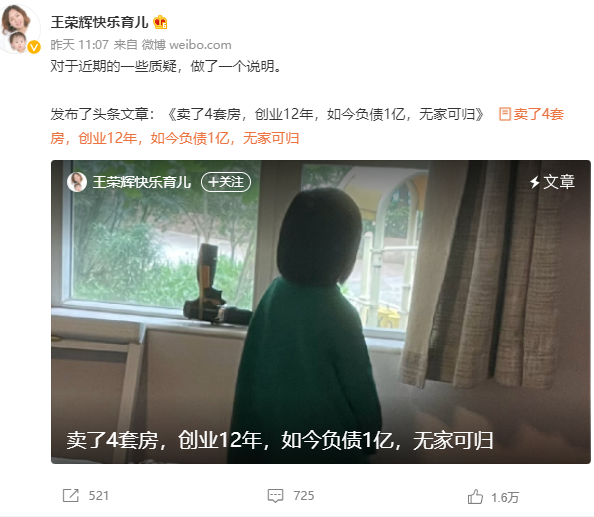Toggle follow with the +关注 button
Viewport: 594px width, 517px height.
226,182
